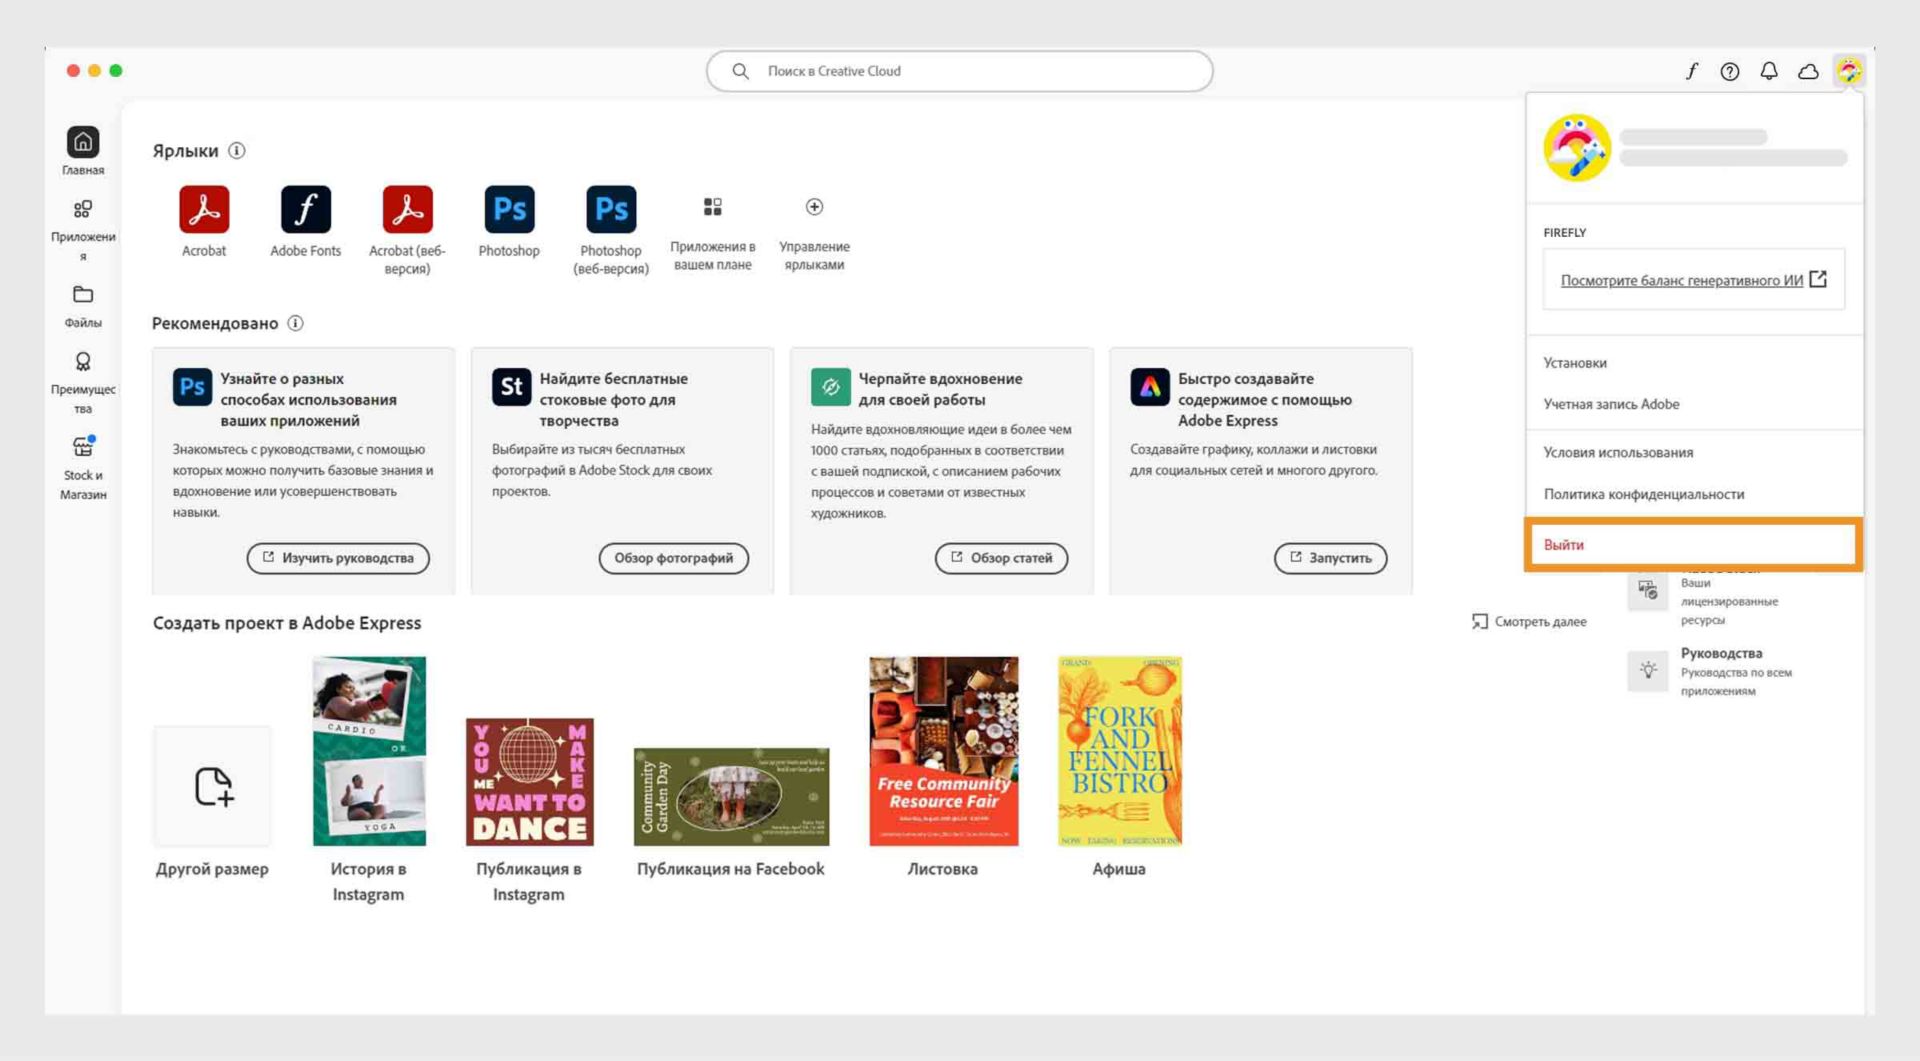
Task: Click the notifications bell icon
Action: click(x=1769, y=71)
